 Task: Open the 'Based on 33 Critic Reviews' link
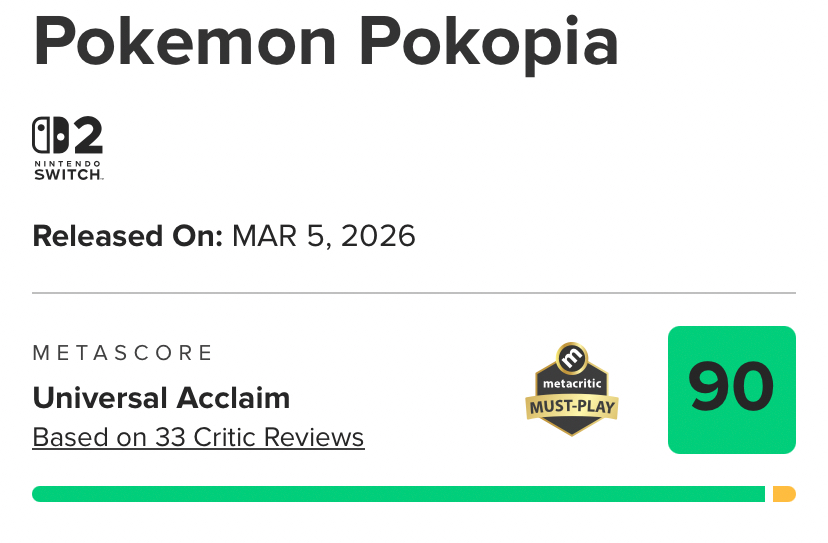(198, 438)
